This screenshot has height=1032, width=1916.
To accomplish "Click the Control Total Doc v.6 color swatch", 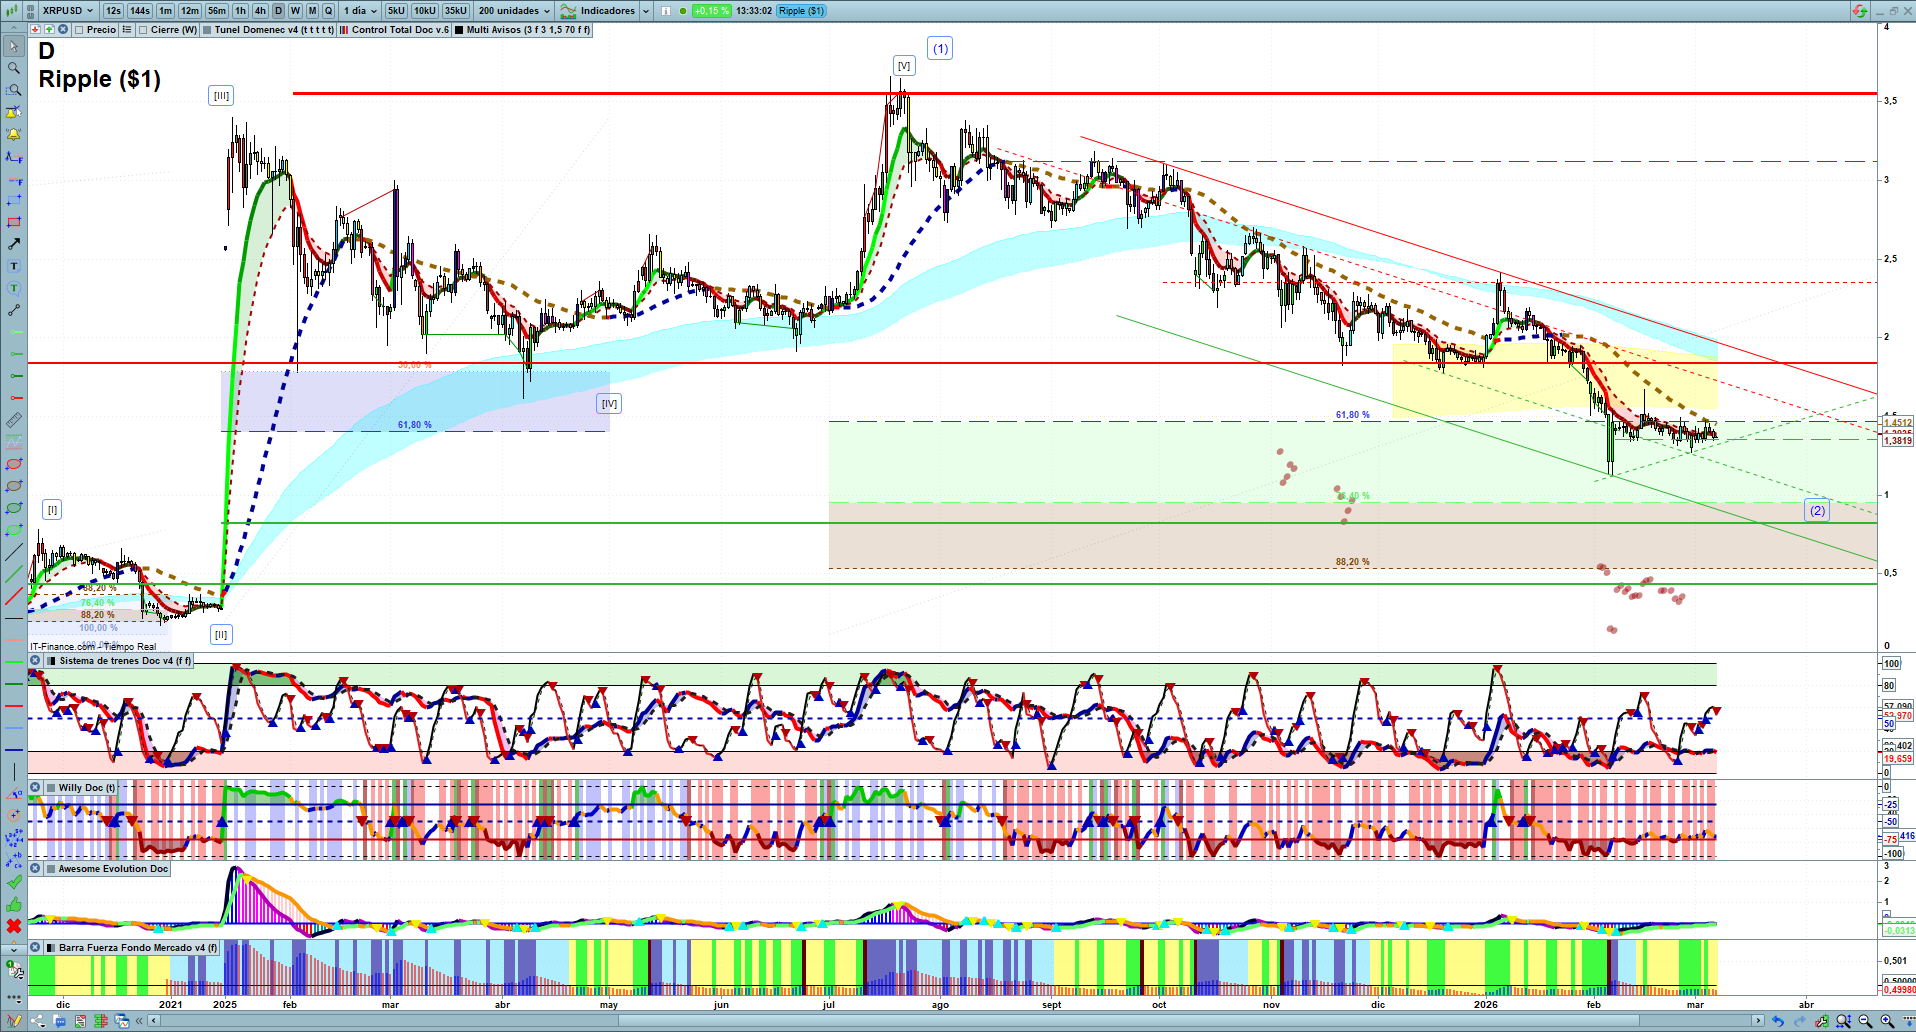I will click(344, 30).
